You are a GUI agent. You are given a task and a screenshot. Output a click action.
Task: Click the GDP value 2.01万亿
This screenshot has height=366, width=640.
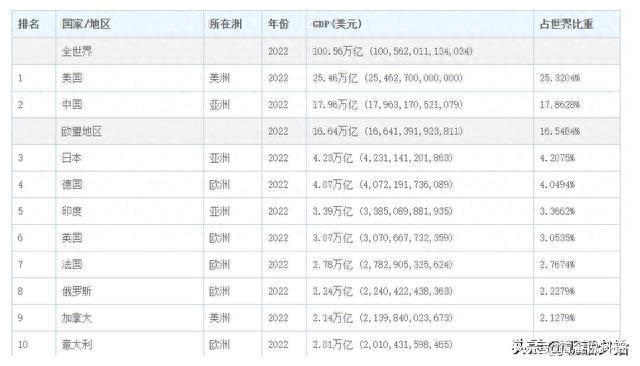coord(333,345)
